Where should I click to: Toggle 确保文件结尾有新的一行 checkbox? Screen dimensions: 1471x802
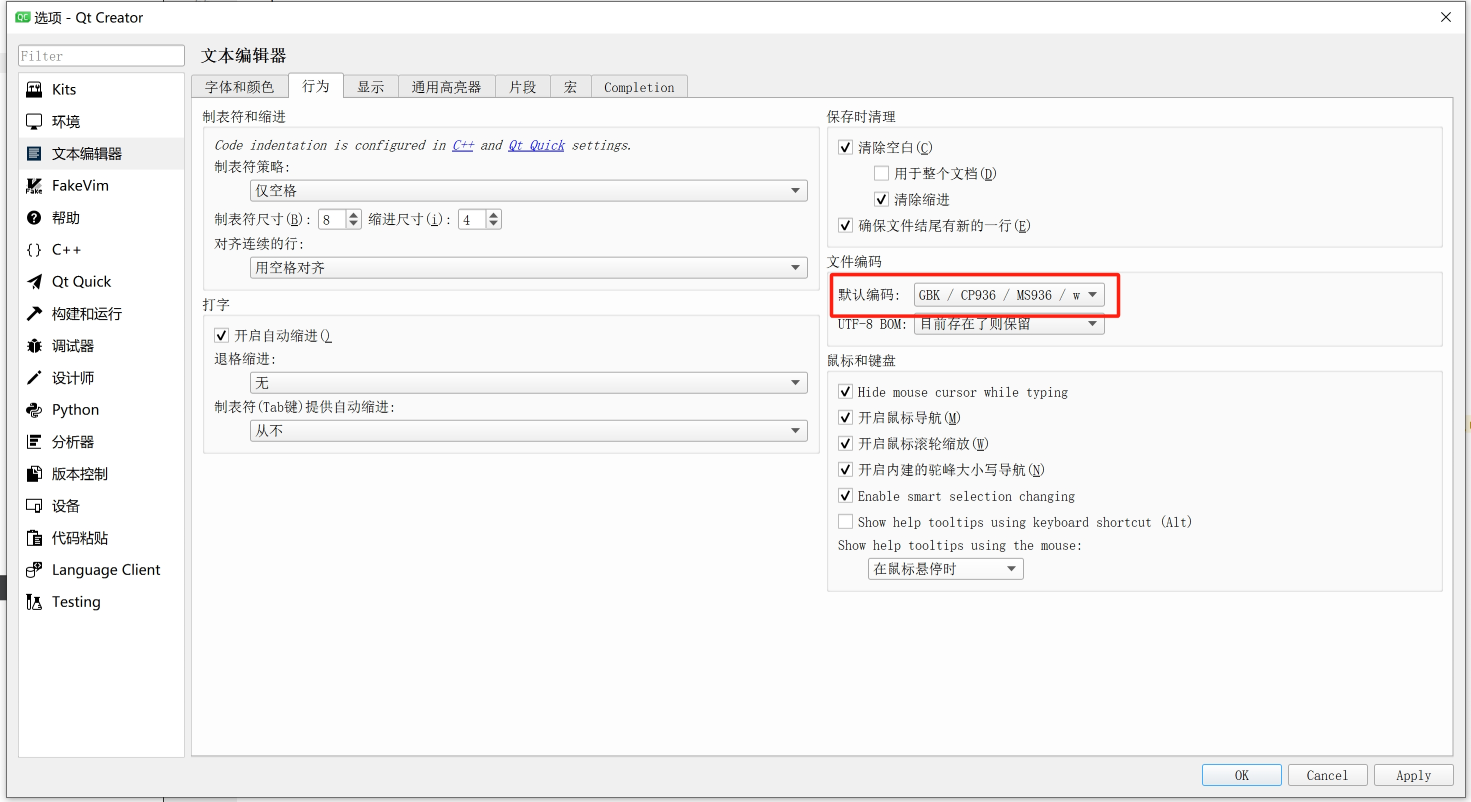(846, 225)
